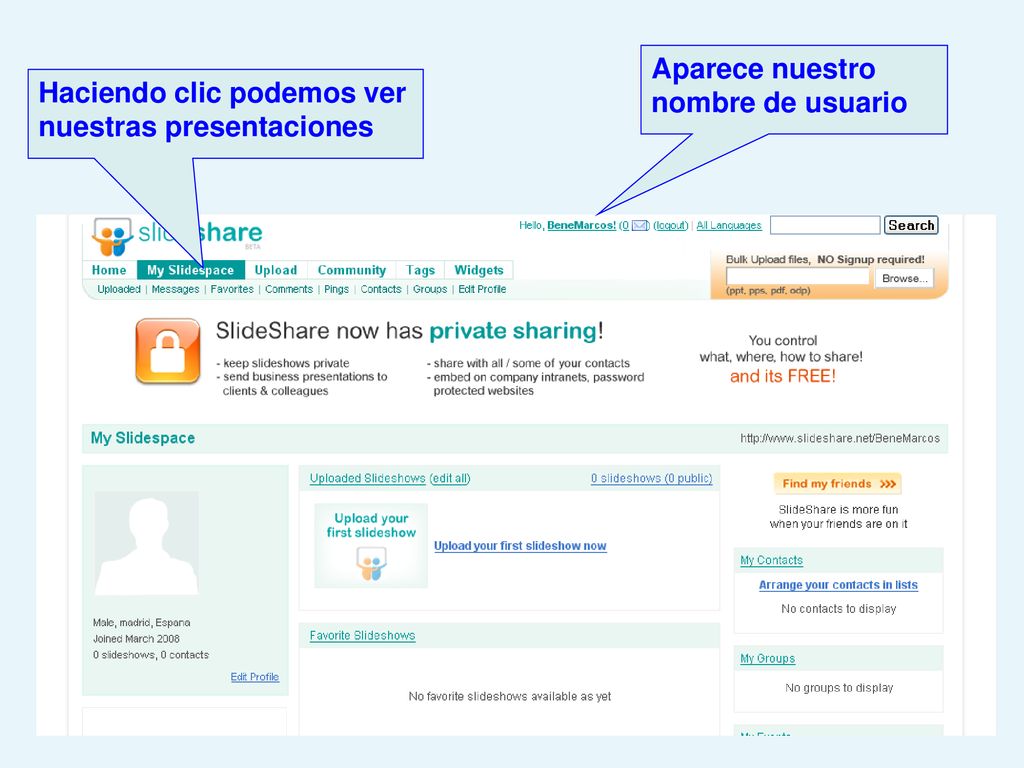Screen dimensions: 1024x768
Task: Click Edit Profile link under the avatar
Action: (x=255, y=677)
